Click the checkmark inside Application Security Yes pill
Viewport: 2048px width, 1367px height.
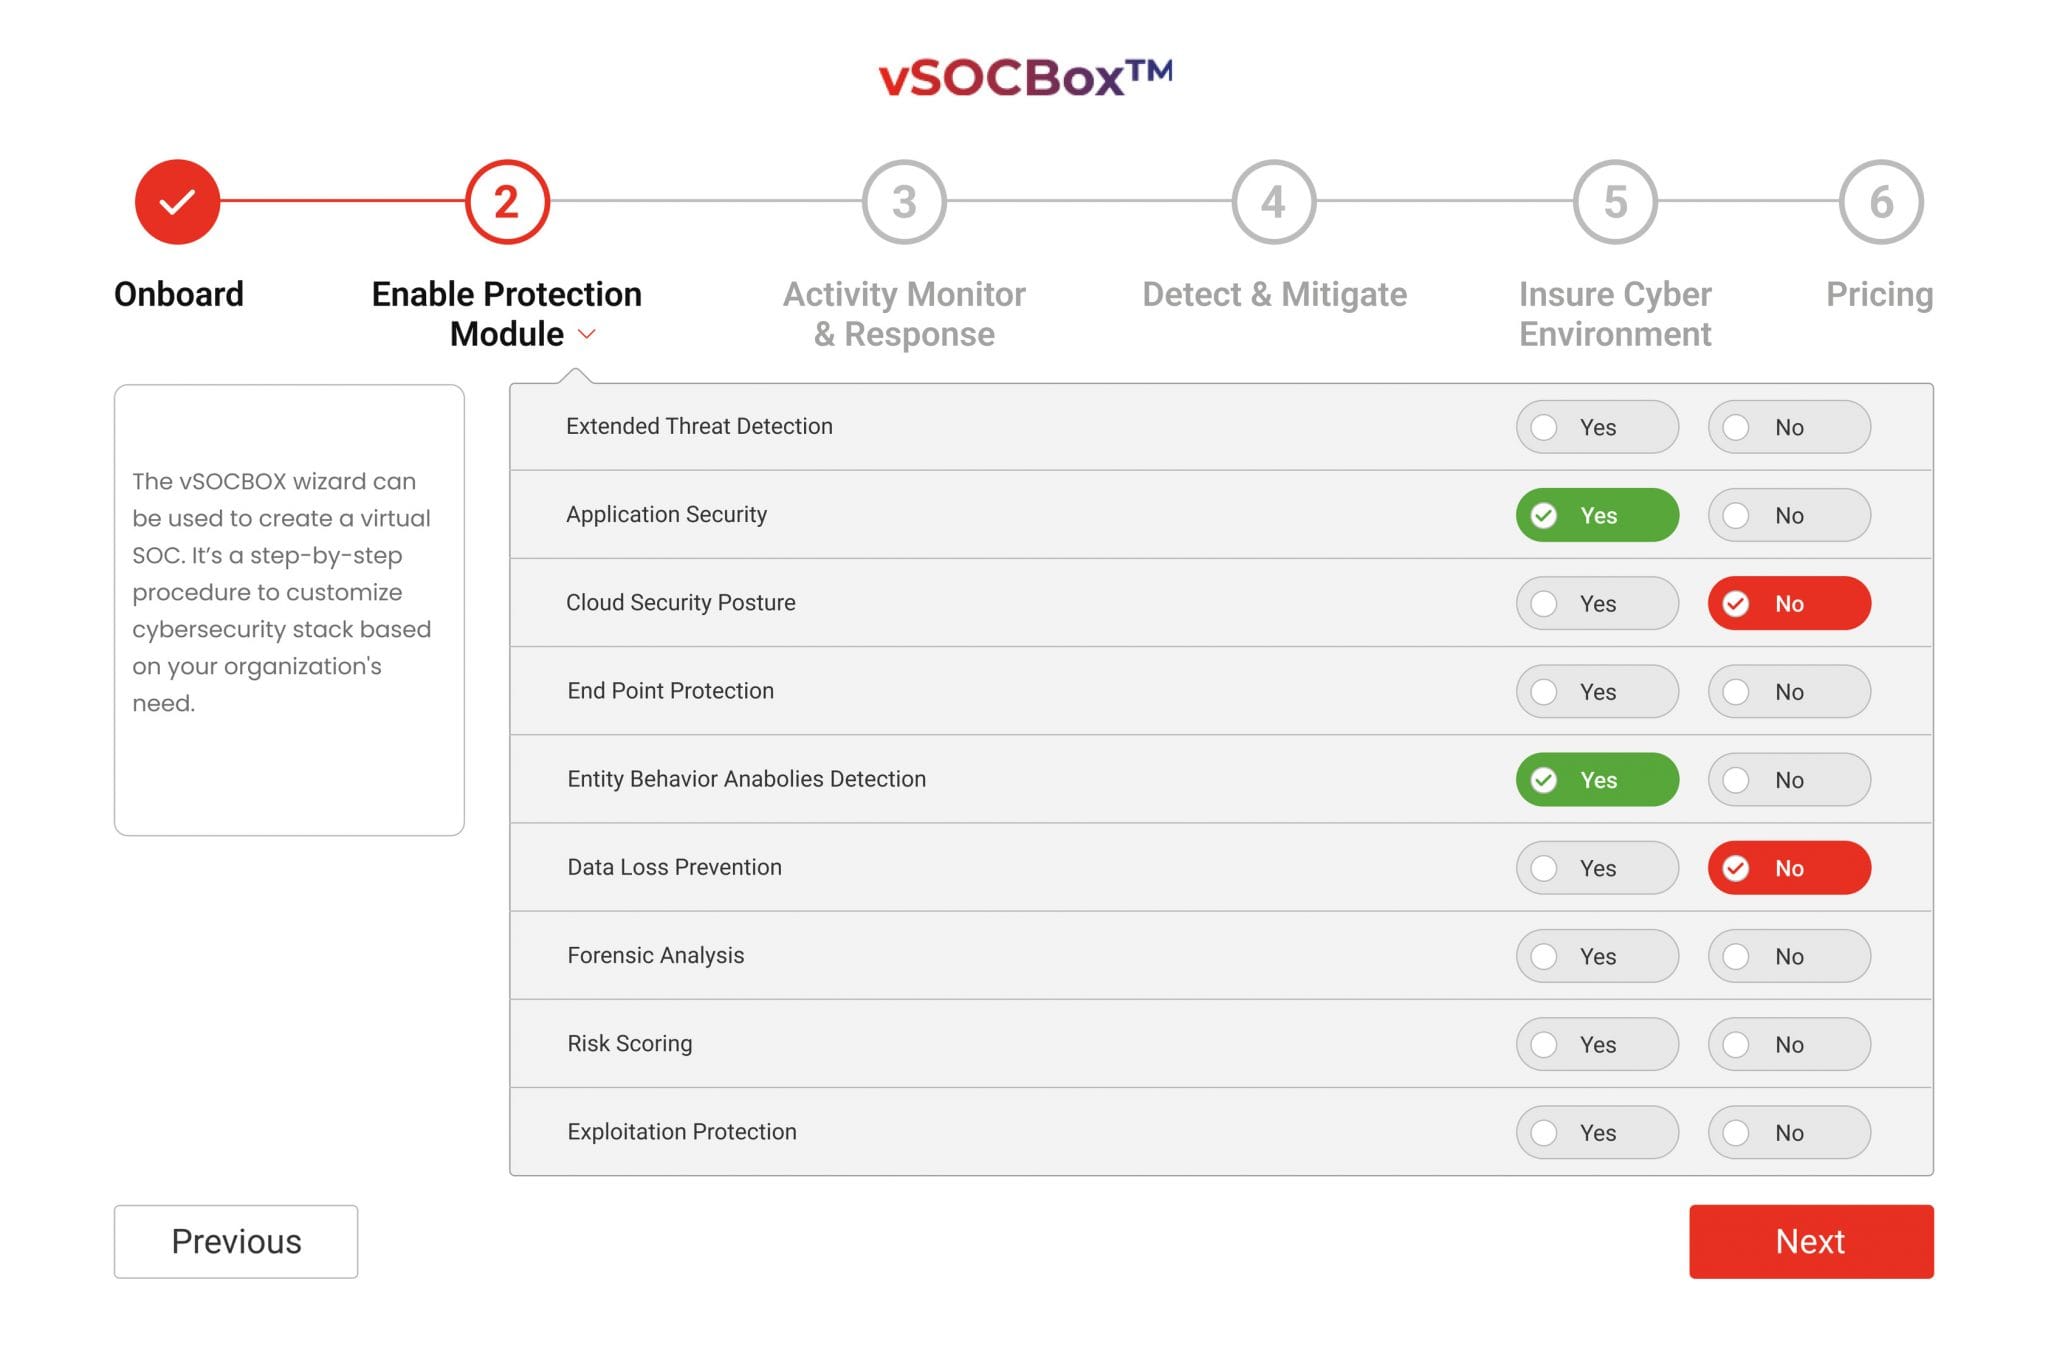pos(1545,516)
